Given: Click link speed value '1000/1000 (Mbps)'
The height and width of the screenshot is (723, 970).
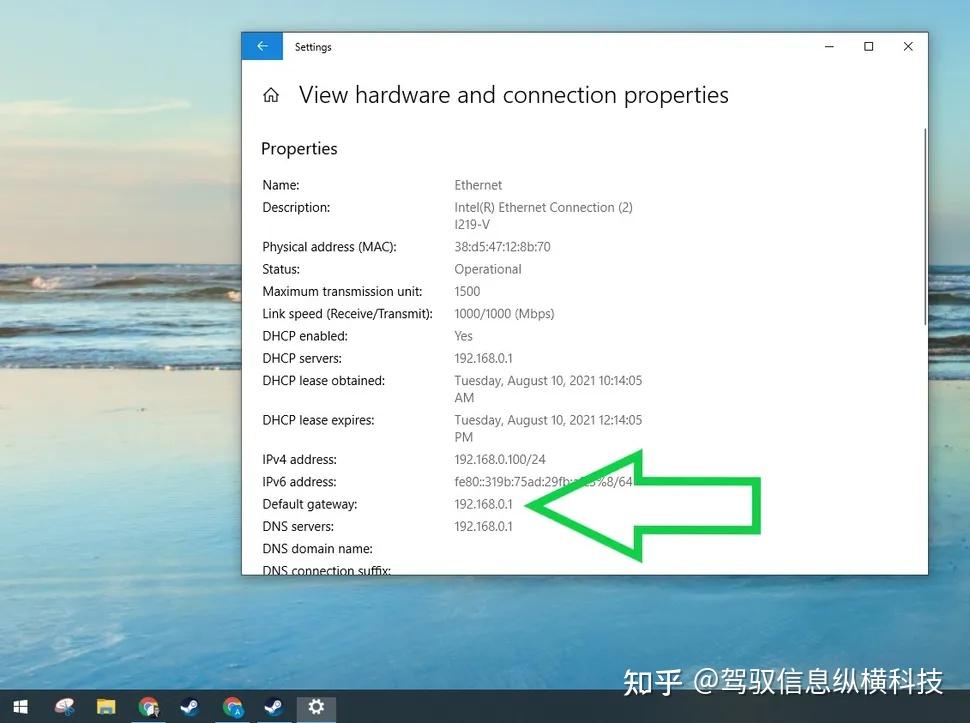Looking at the screenshot, I should pos(504,314).
